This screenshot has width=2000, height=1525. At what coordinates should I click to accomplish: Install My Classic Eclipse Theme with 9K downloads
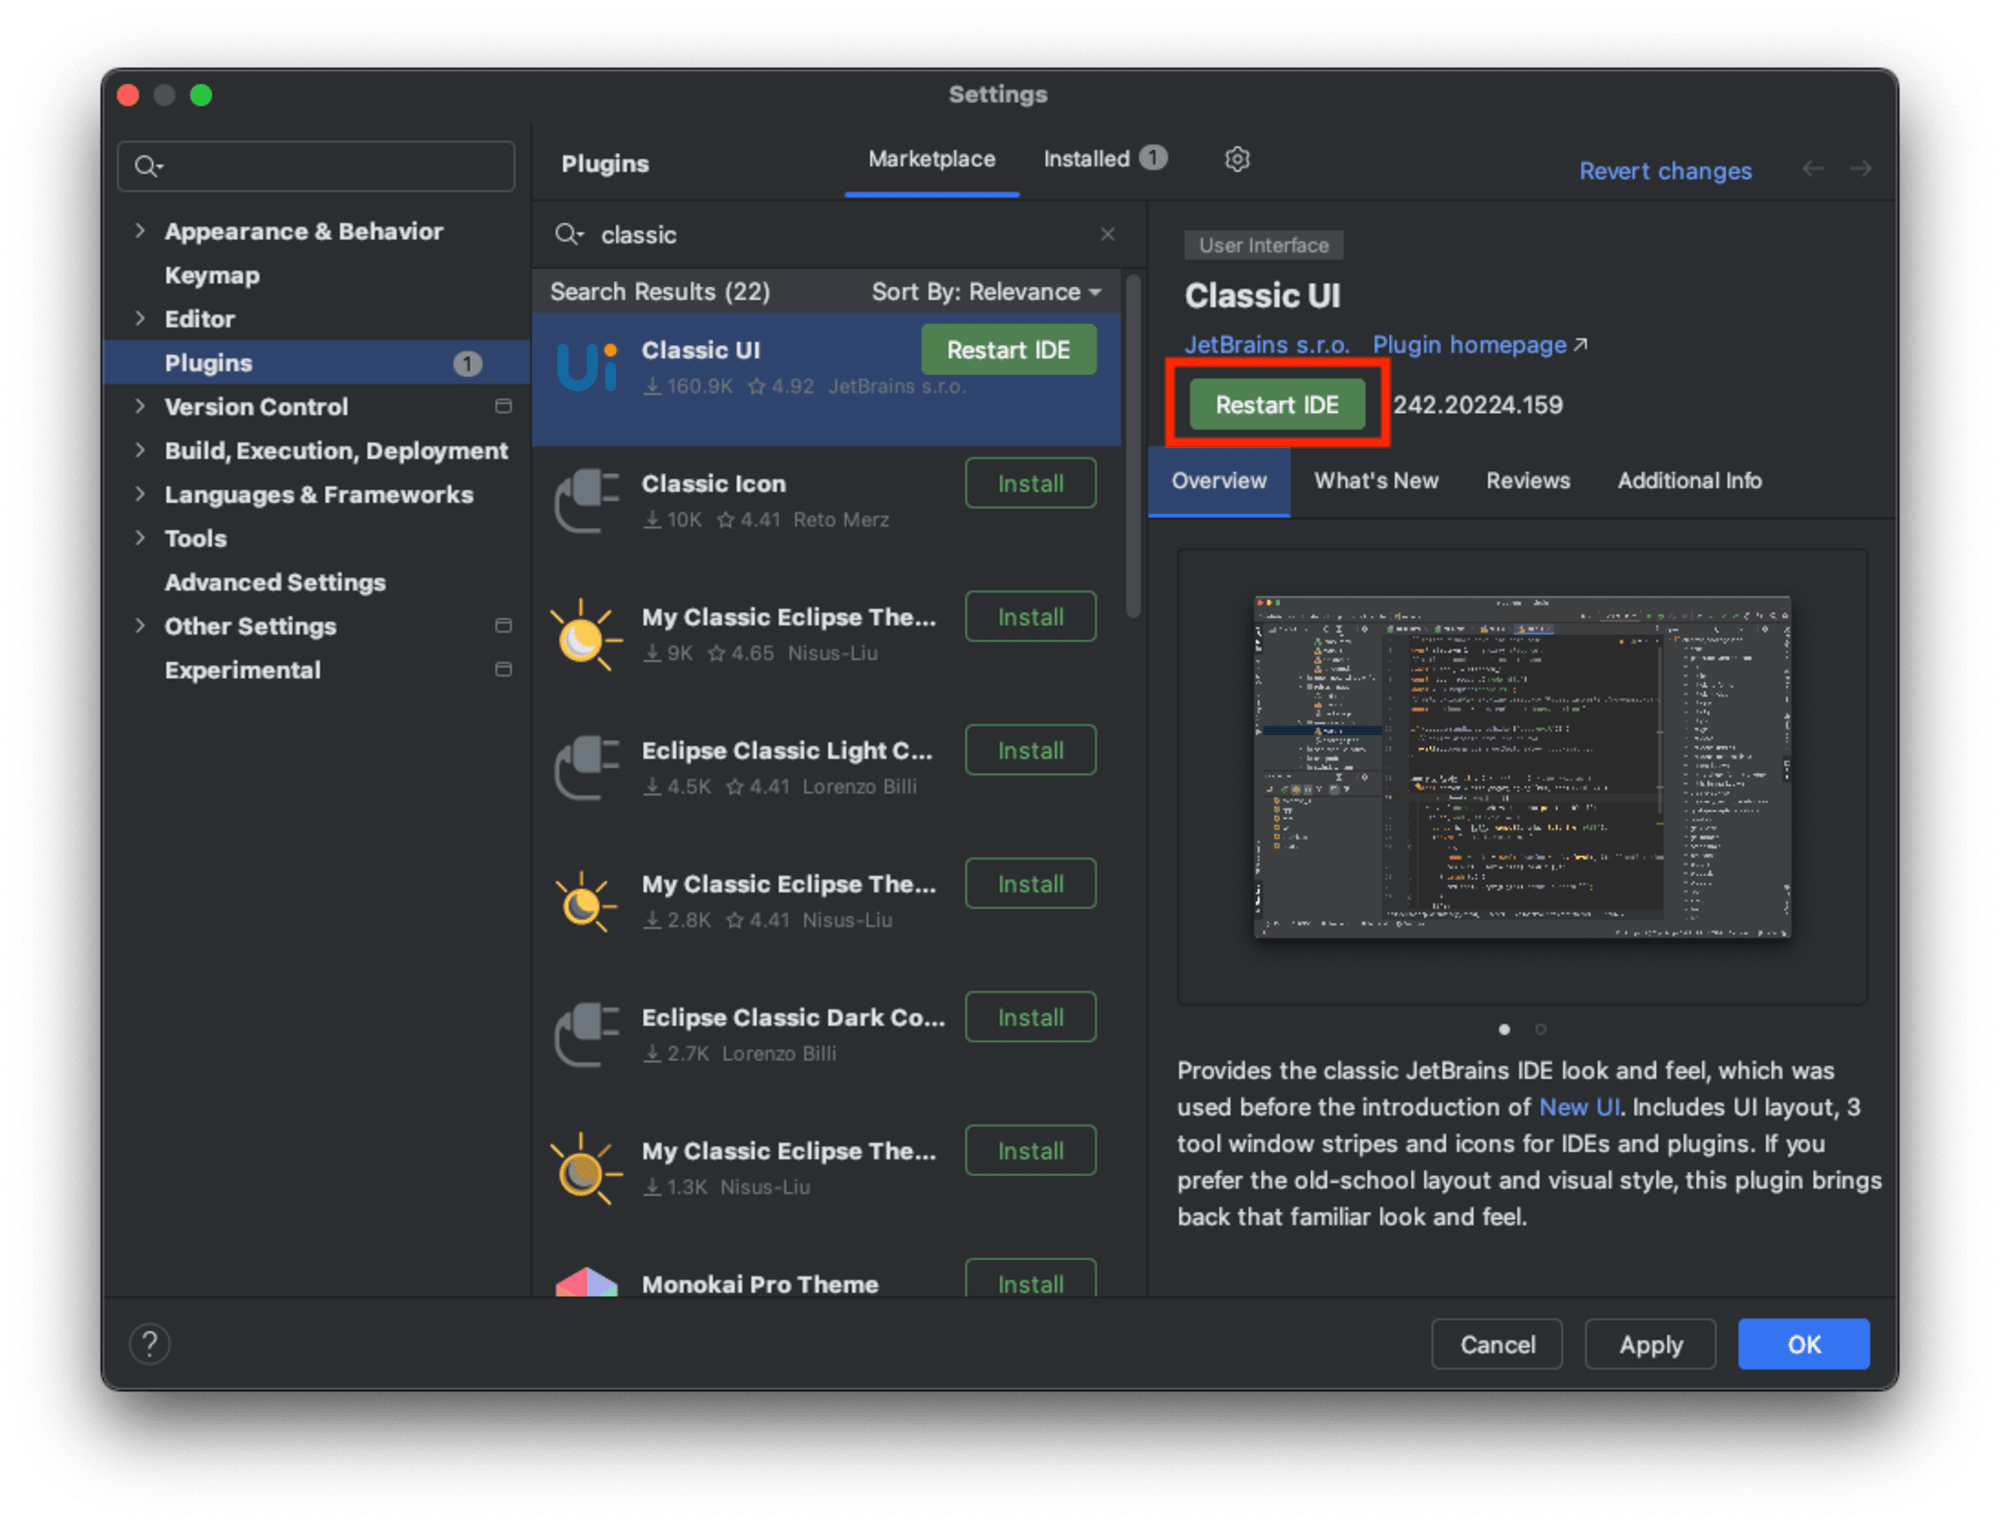pyautogui.click(x=1030, y=617)
